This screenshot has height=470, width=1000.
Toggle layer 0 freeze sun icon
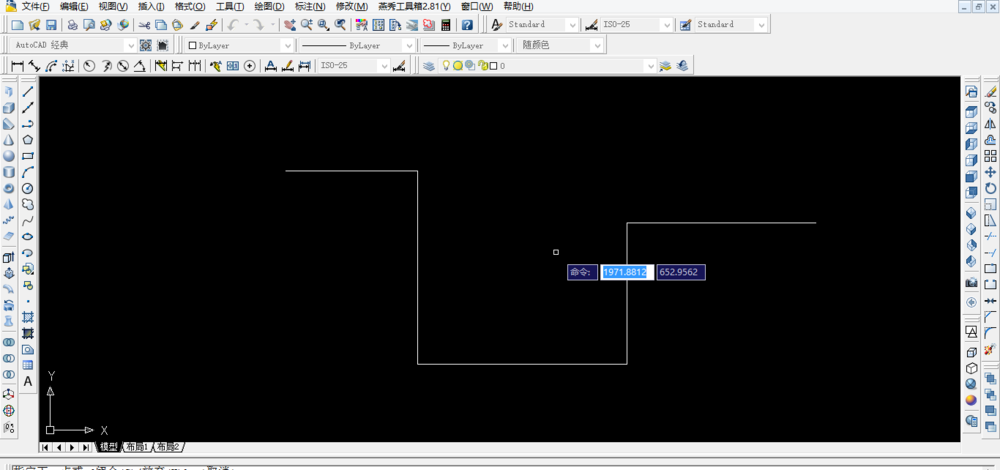pyautogui.click(x=457, y=65)
